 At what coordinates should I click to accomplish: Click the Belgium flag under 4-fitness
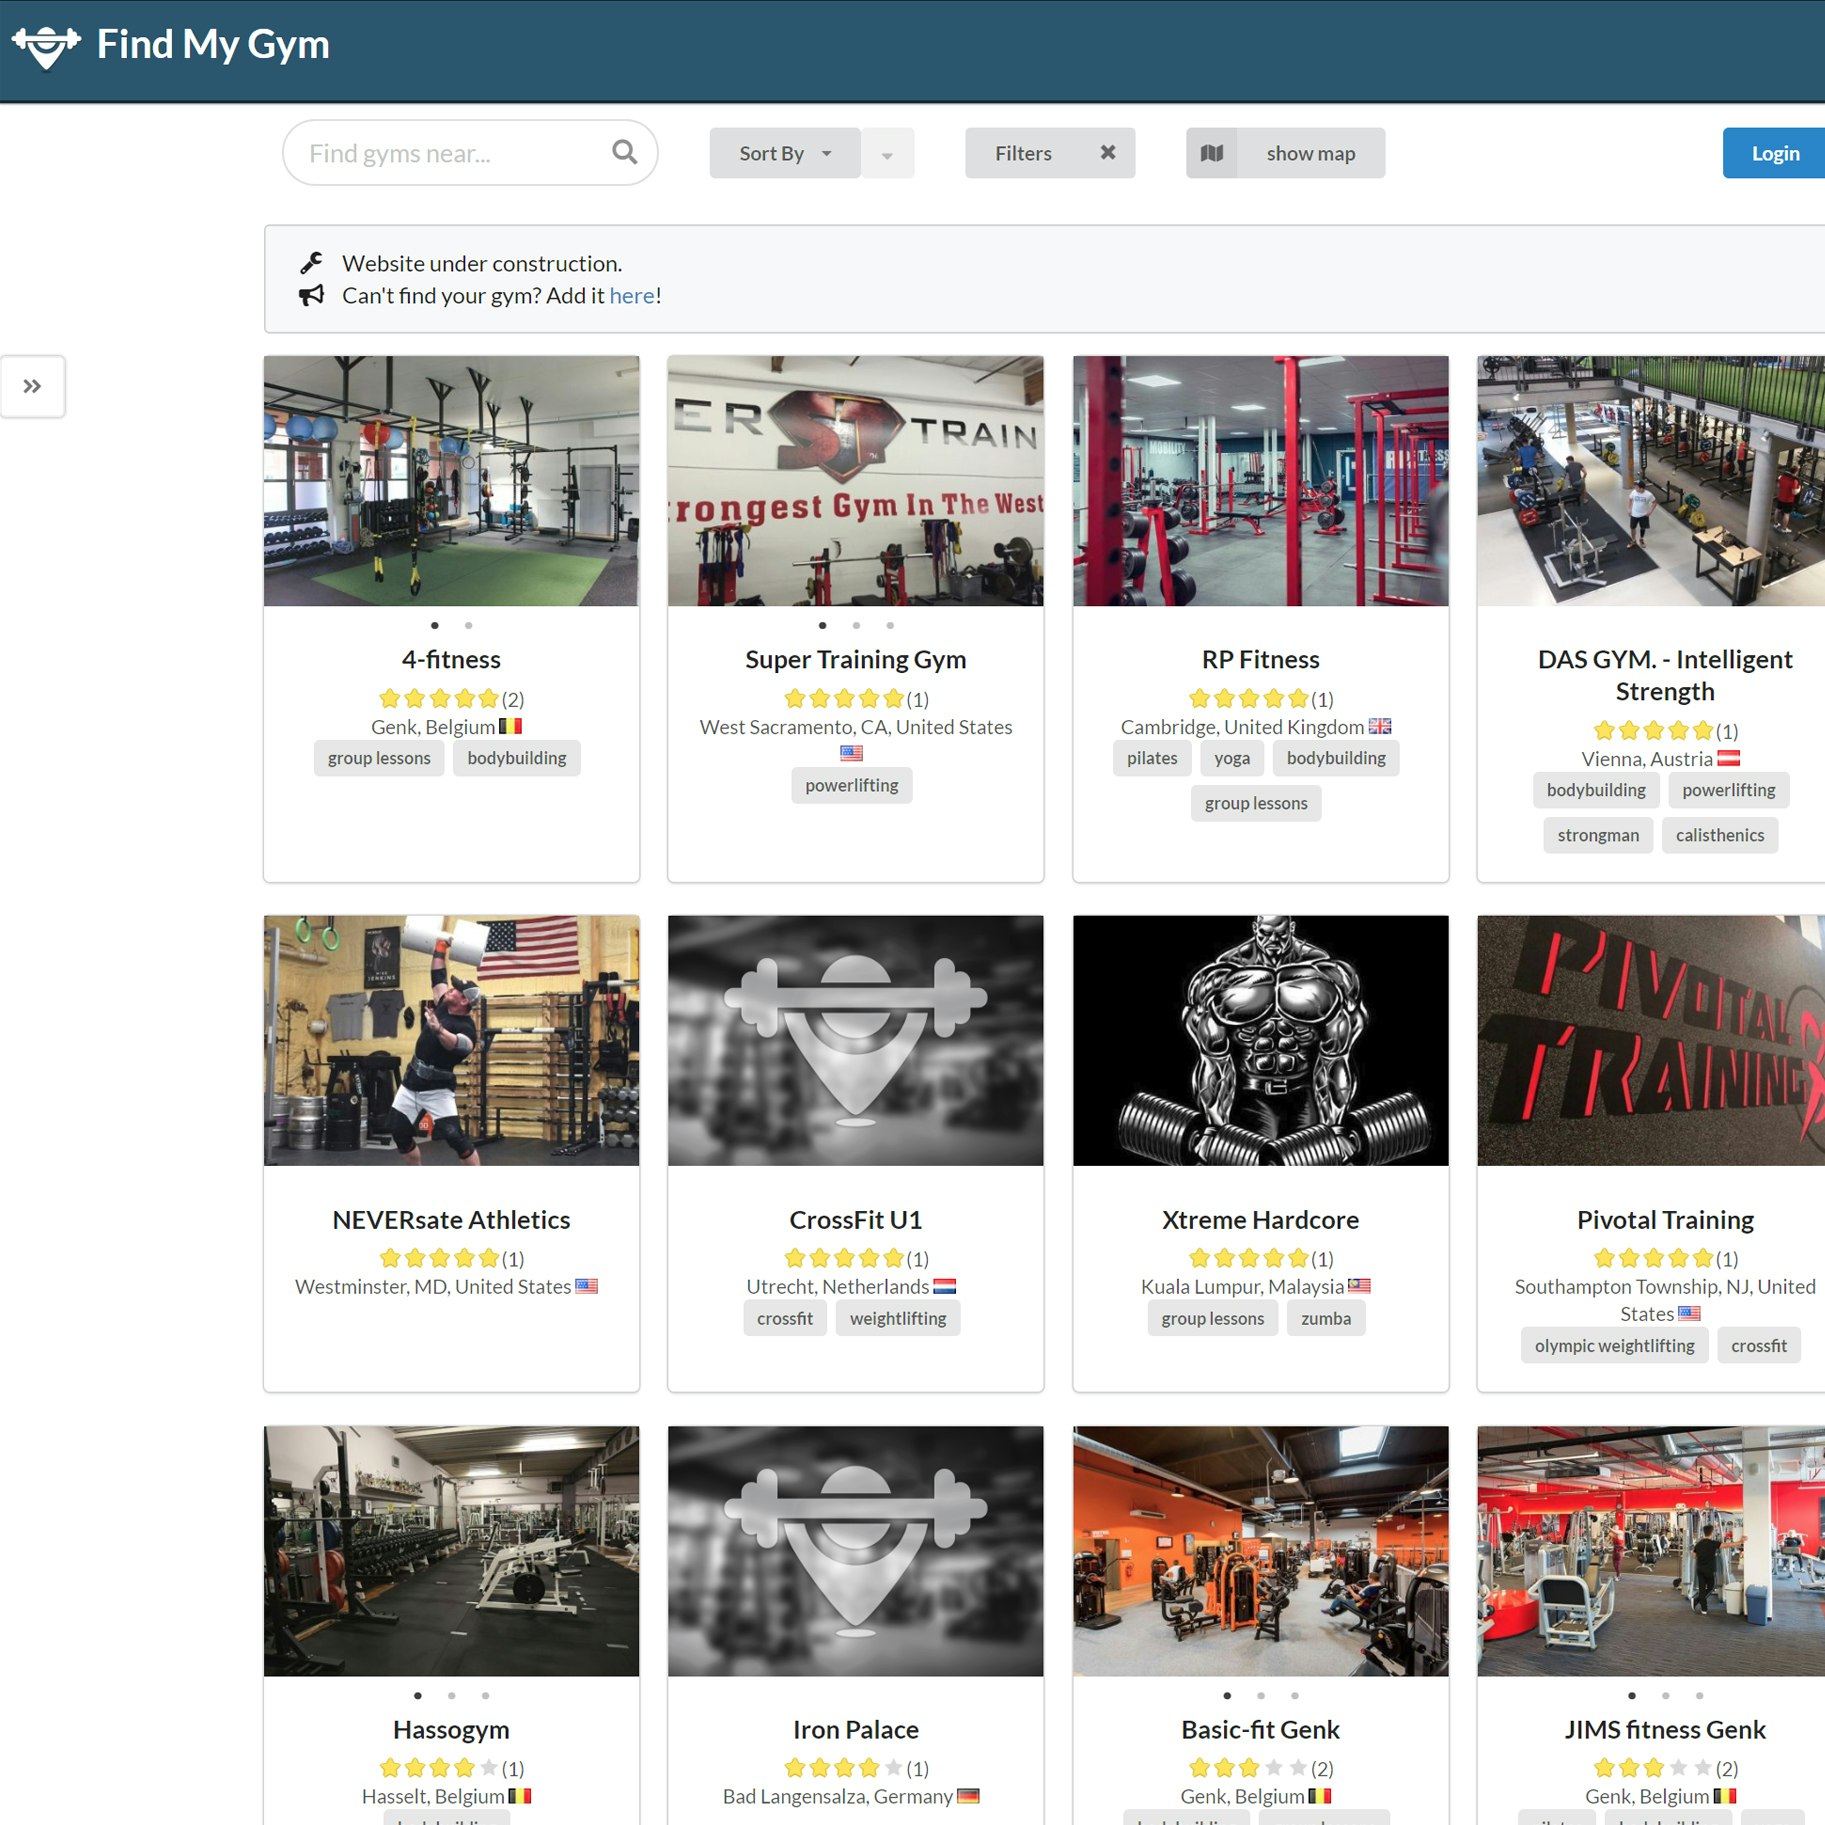click(511, 726)
